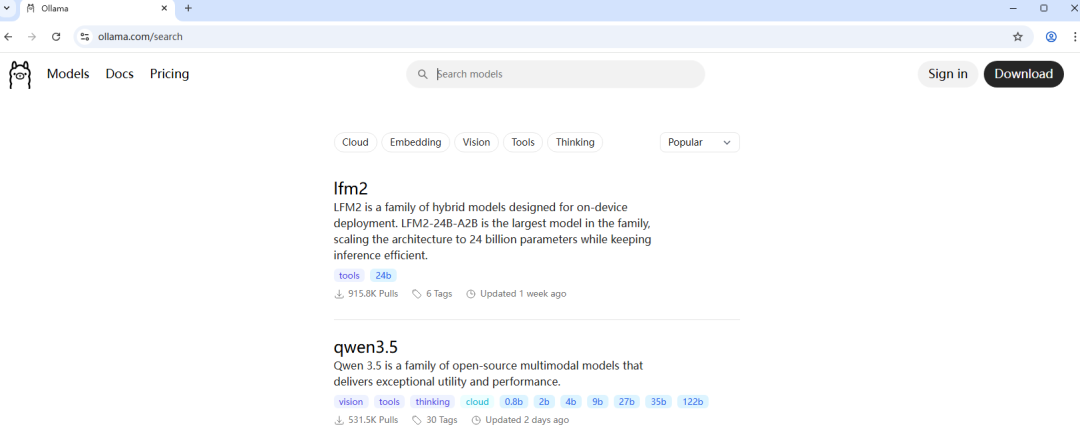Screen dimensions: 1080x441
Task: Toggle the Tools filter
Action: click(x=523, y=142)
